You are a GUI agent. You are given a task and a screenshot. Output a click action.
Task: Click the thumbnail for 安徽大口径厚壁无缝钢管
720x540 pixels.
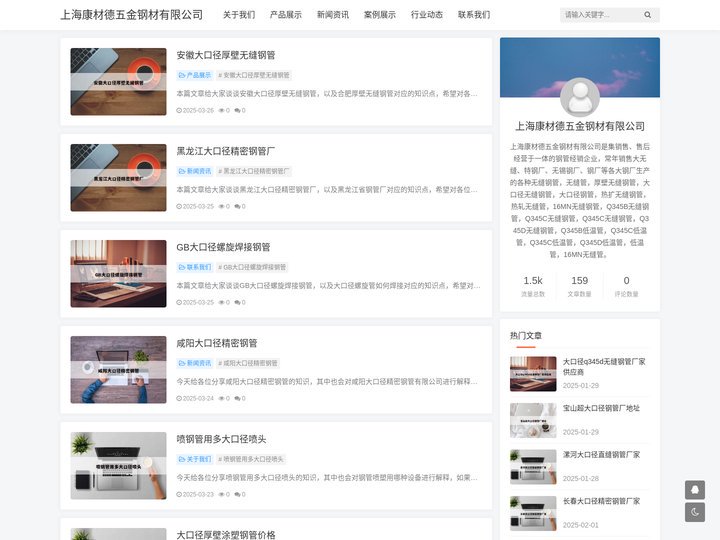point(118,82)
